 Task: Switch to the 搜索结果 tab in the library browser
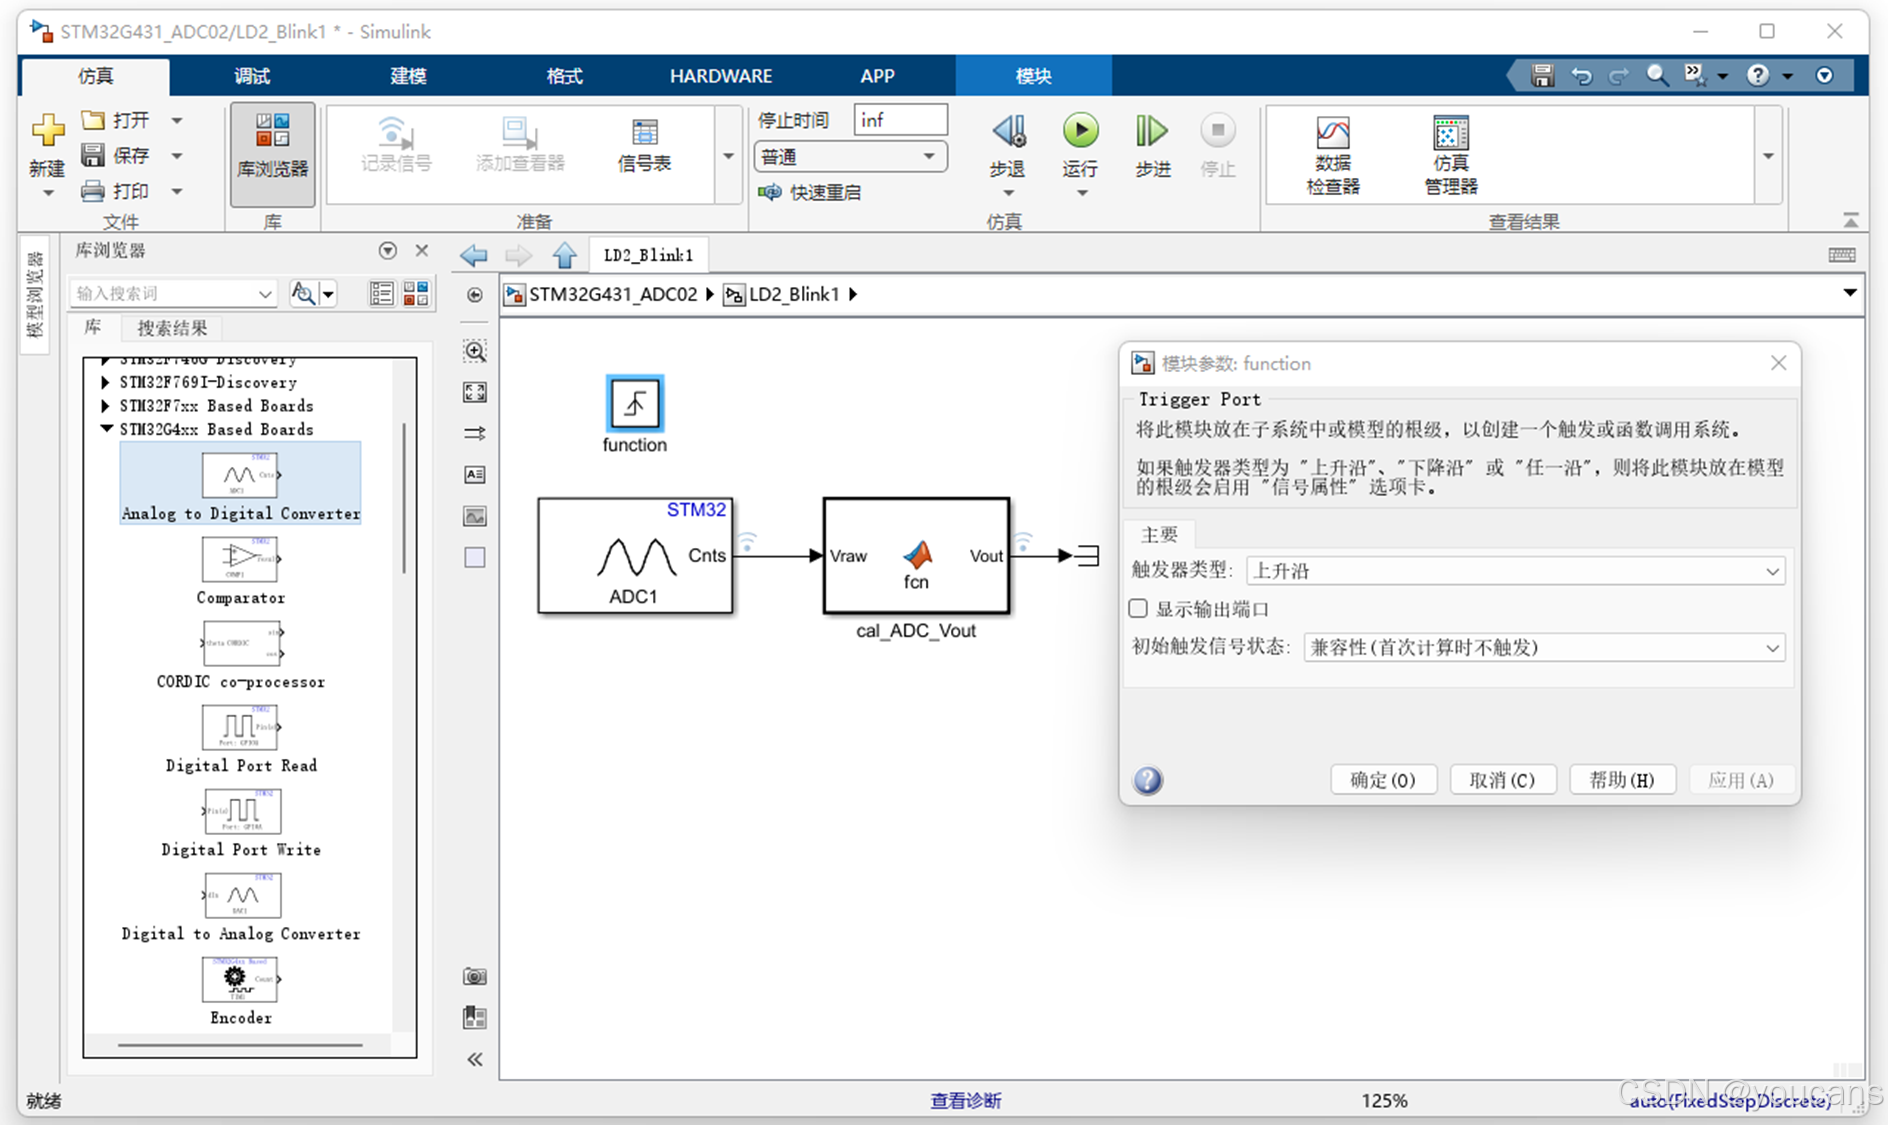[172, 328]
